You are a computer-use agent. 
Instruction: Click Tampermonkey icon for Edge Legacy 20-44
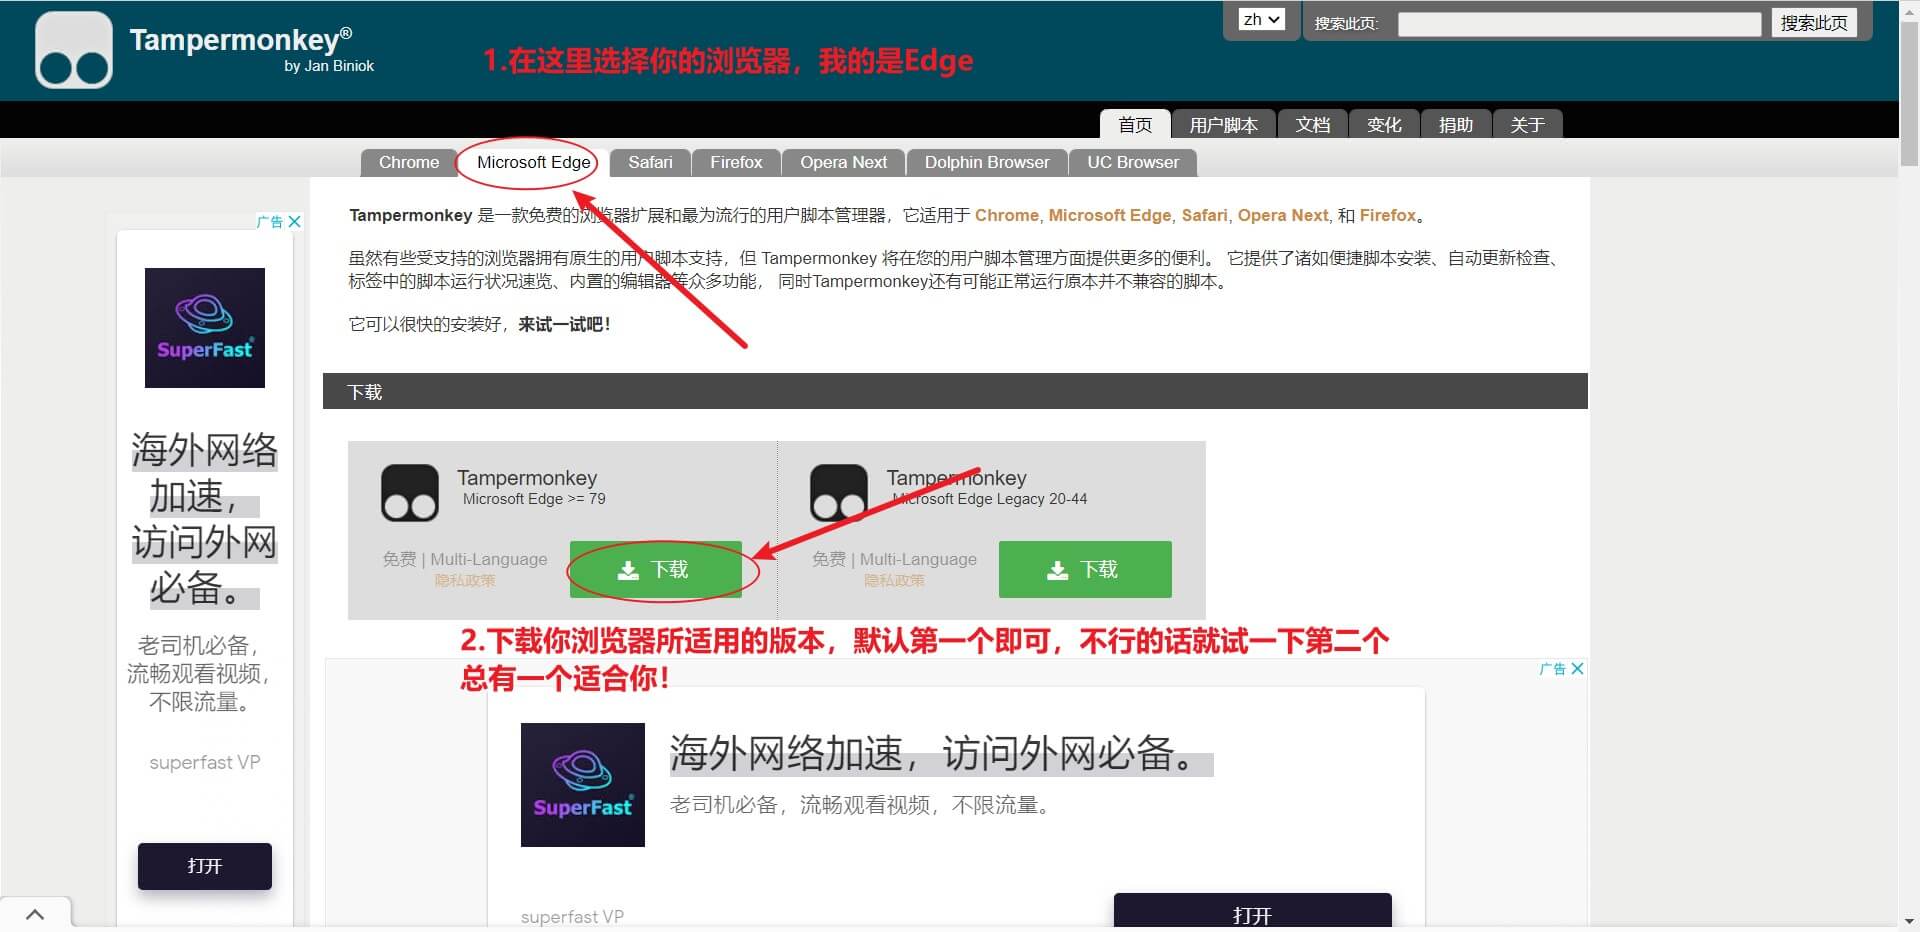(838, 493)
